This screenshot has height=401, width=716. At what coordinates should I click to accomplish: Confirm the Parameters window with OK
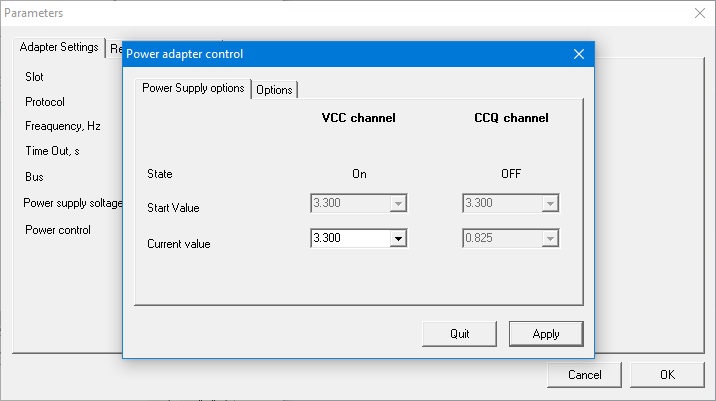pyautogui.click(x=667, y=375)
